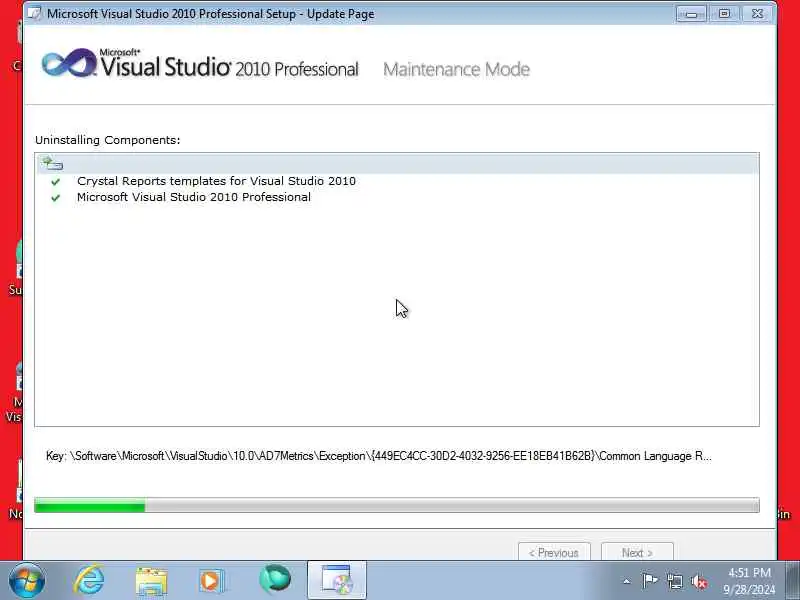Minimize the Visual Studio setup window
This screenshot has width=800, height=600.
click(691, 14)
